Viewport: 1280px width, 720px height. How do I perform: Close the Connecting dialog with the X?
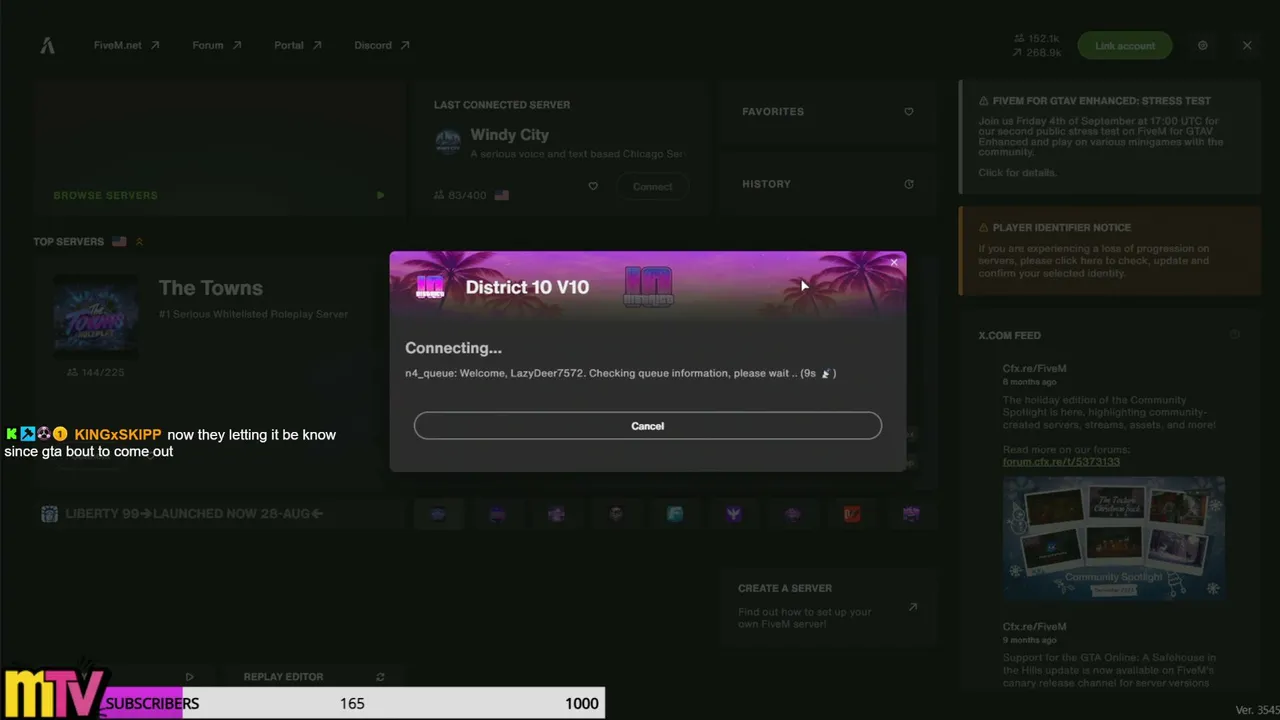pos(894,263)
